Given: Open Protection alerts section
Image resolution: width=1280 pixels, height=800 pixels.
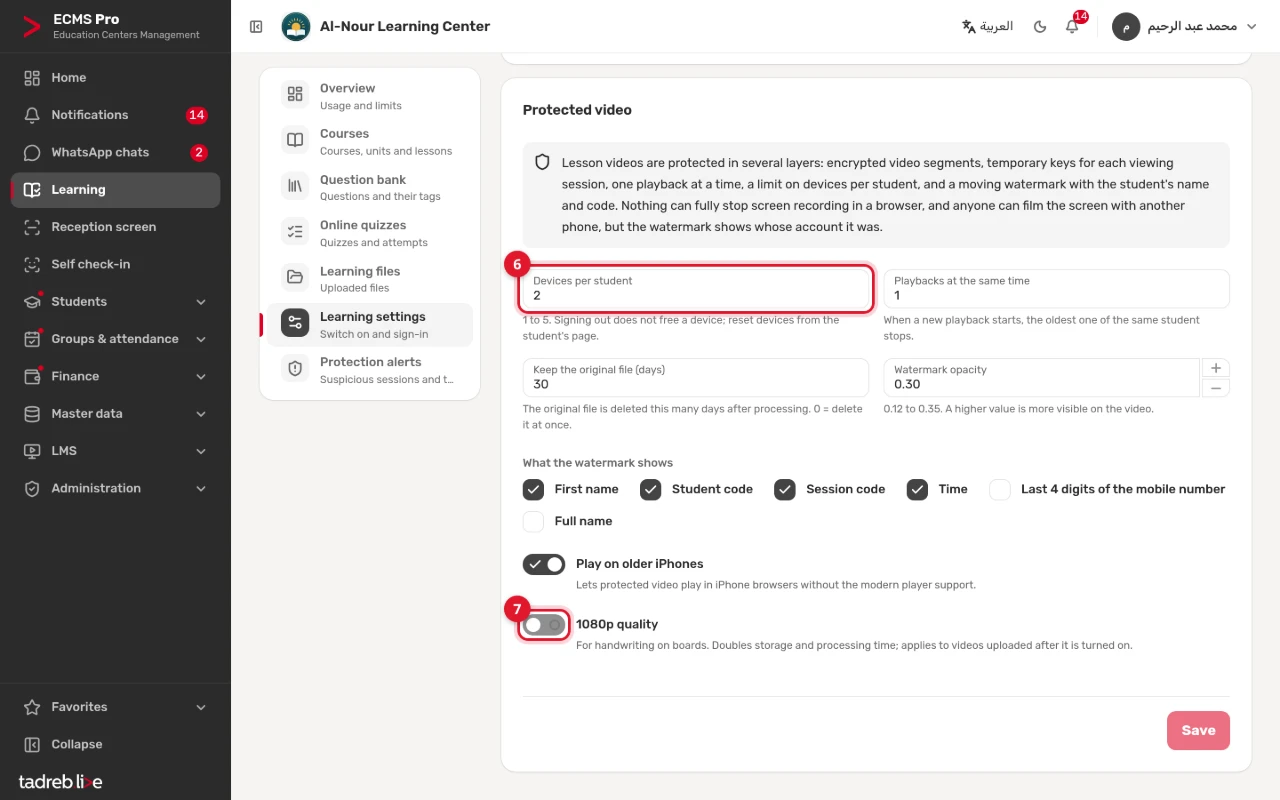Looking at the screenshot, I should coord(370,370).
